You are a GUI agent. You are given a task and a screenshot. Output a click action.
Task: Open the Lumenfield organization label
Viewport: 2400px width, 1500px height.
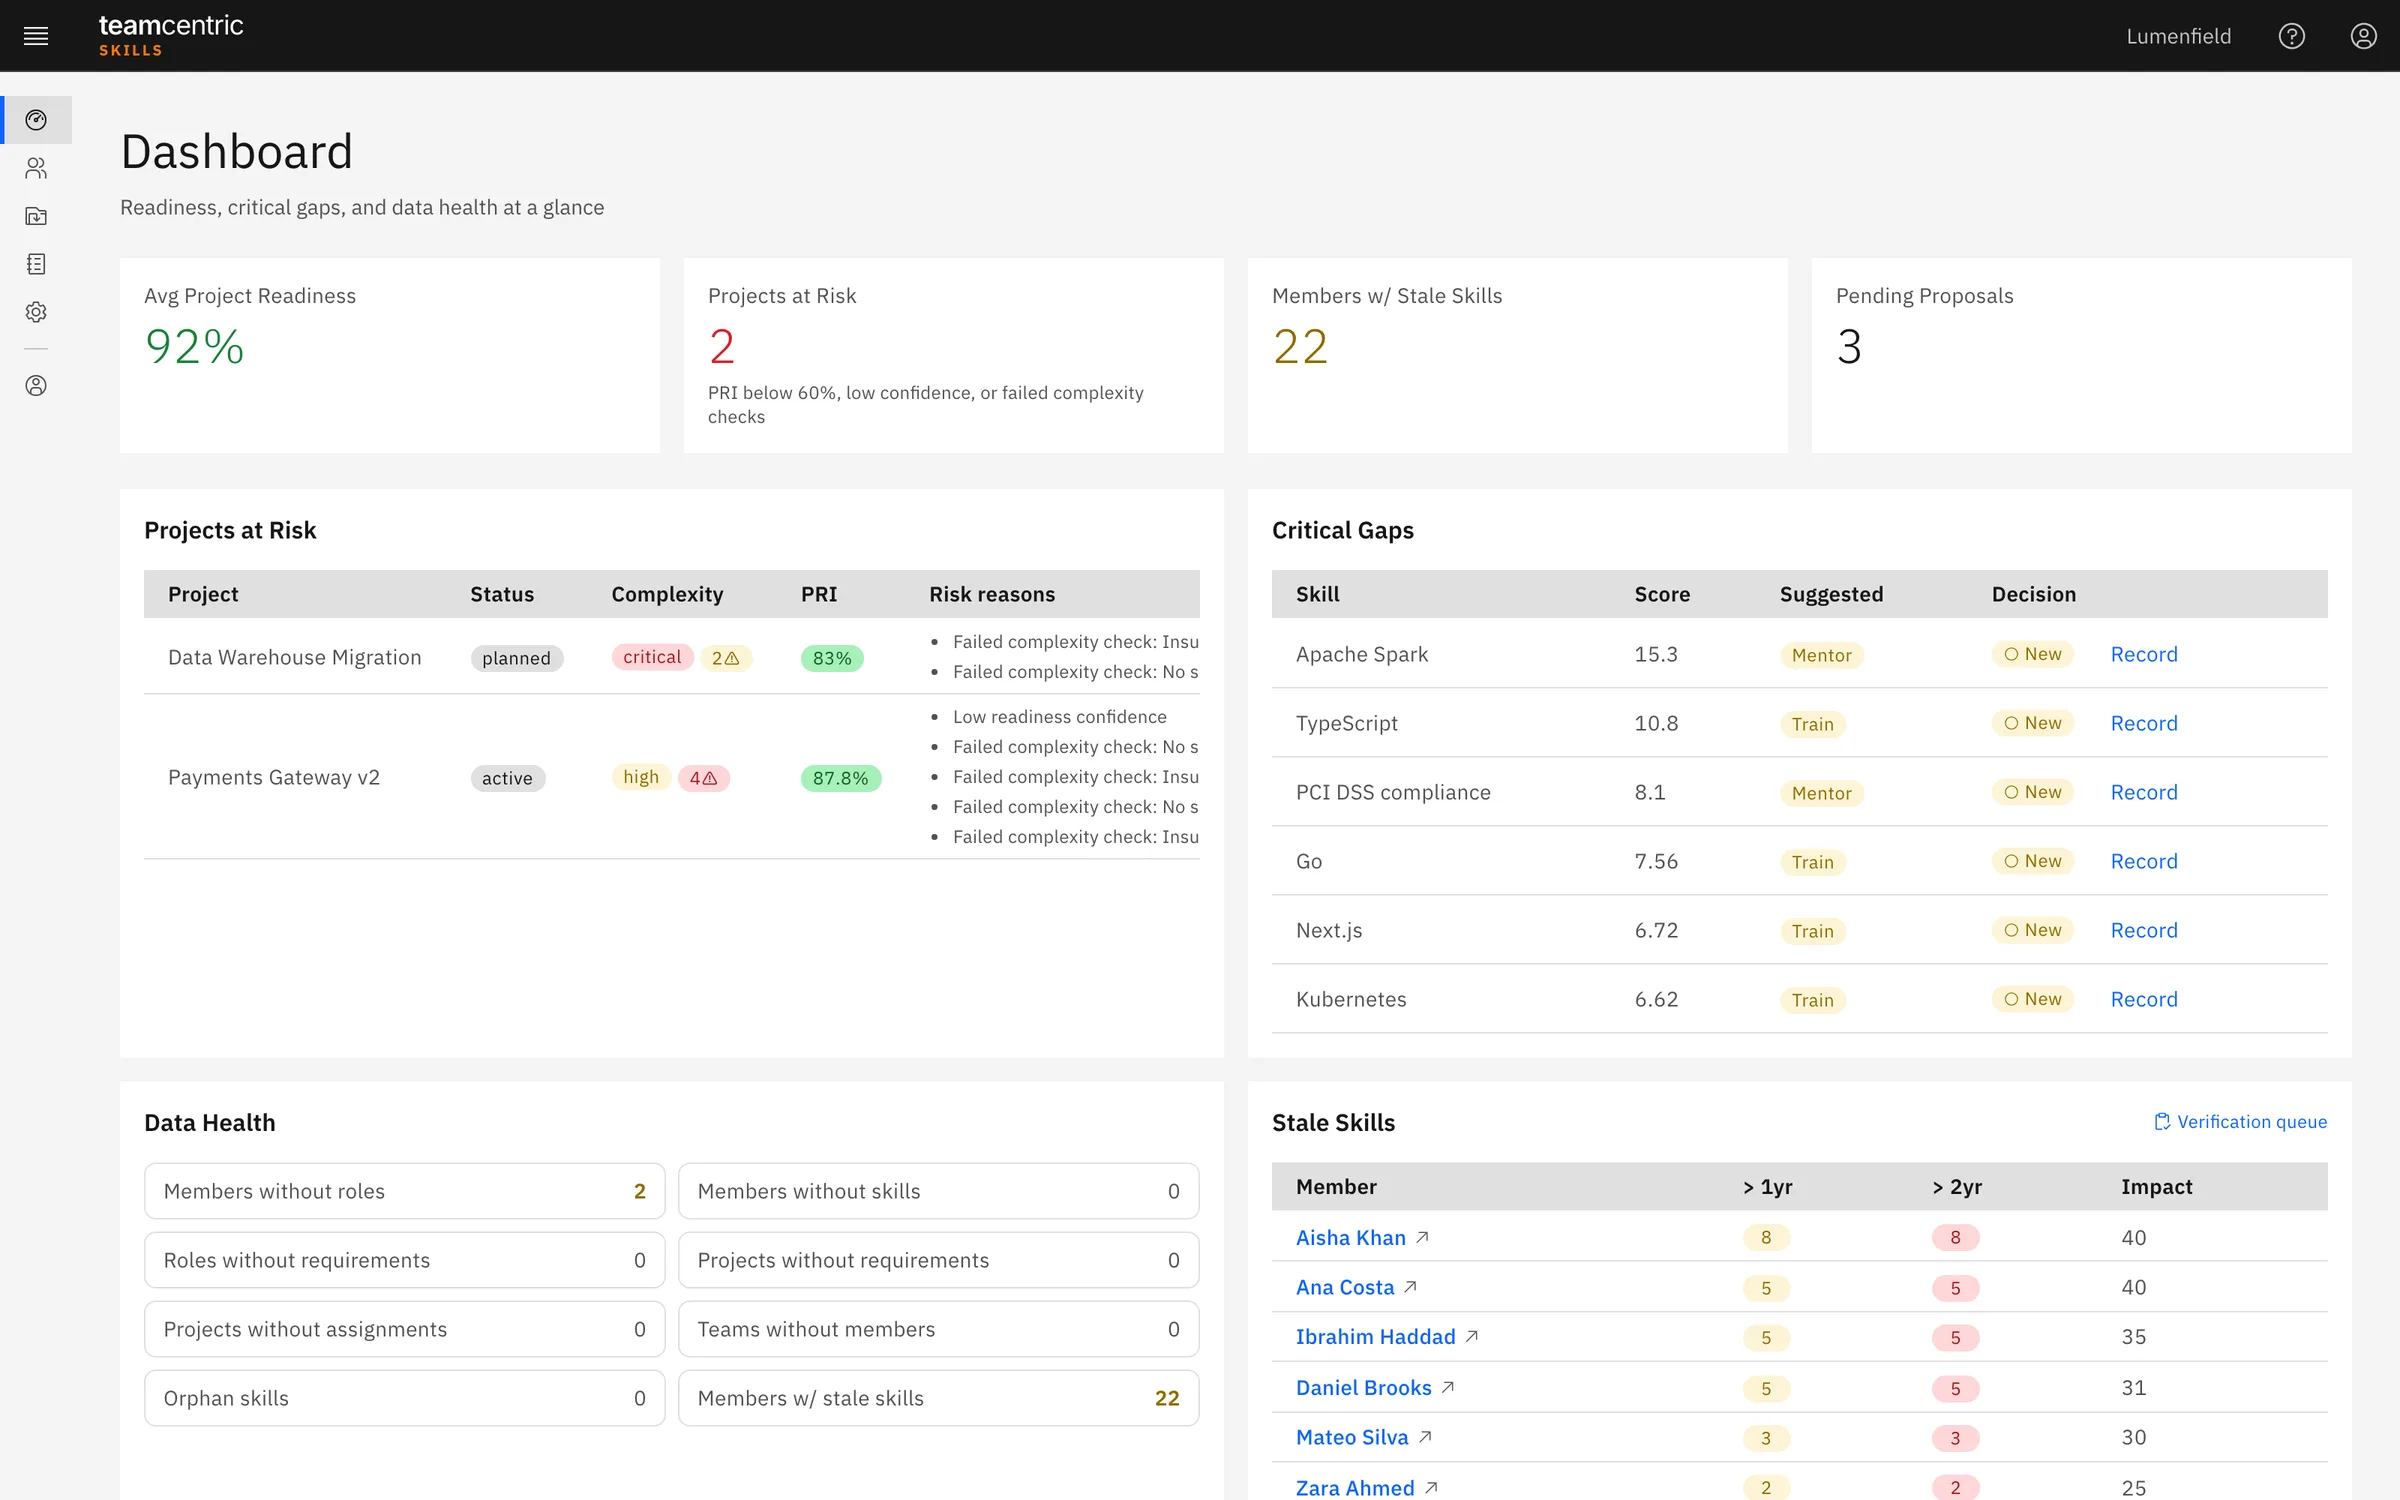pos(2179,36)
